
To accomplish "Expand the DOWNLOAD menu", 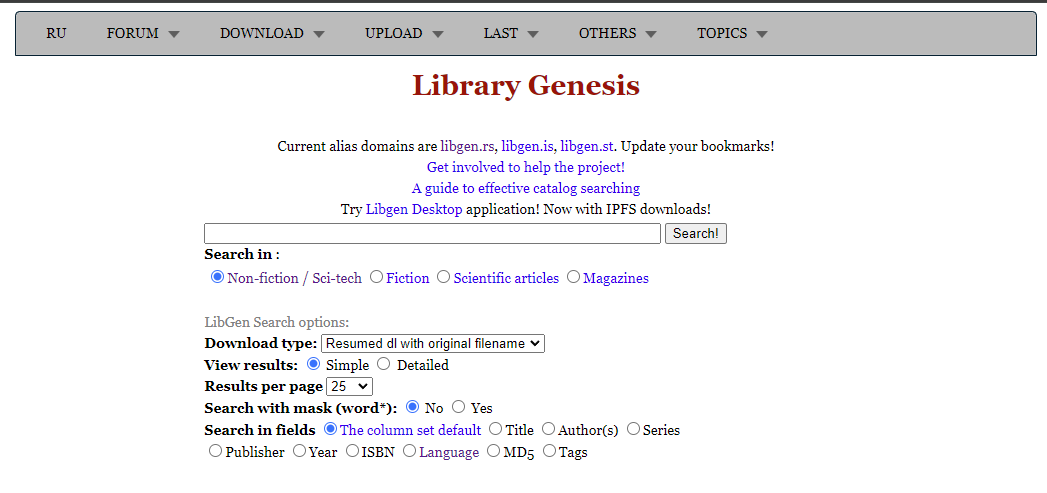I will pos(272,33).
